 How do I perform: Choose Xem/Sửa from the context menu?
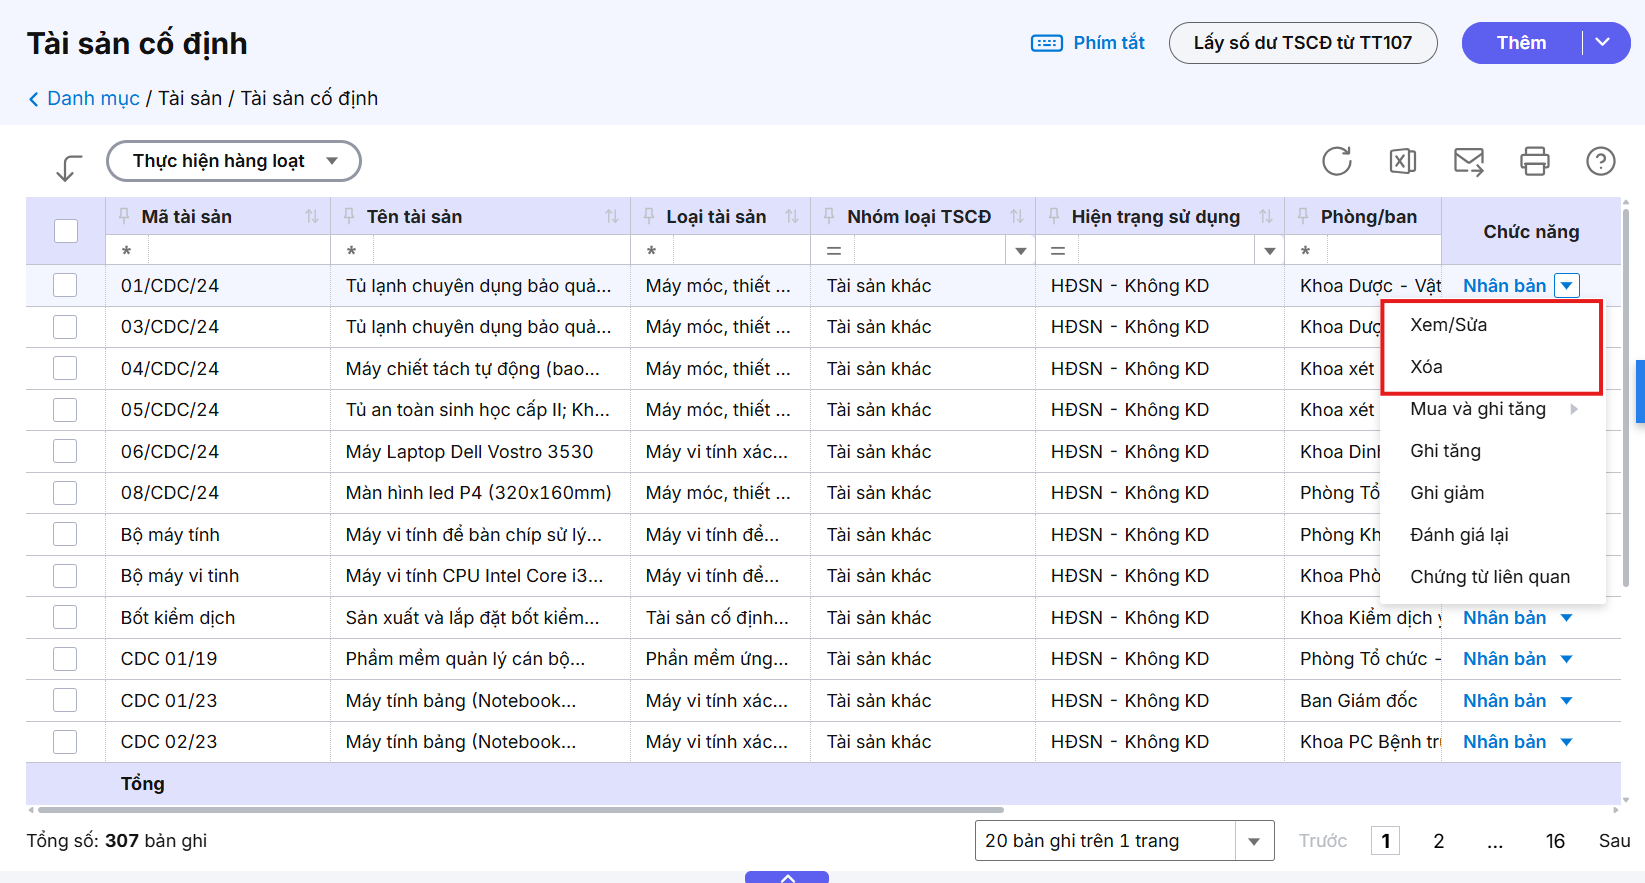[1448, 325]
